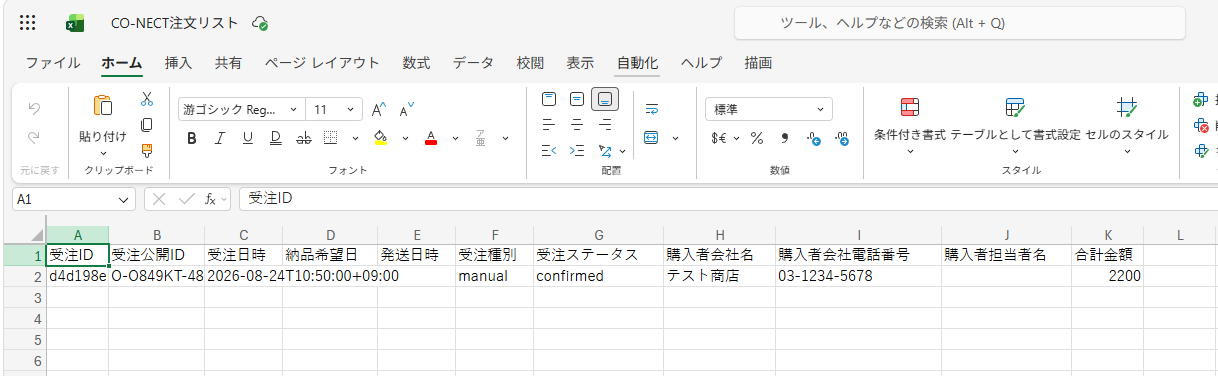The height and width of the screenshot is (376, 1218).
Task: Open the ファイル menu
Action: point(53,63)
